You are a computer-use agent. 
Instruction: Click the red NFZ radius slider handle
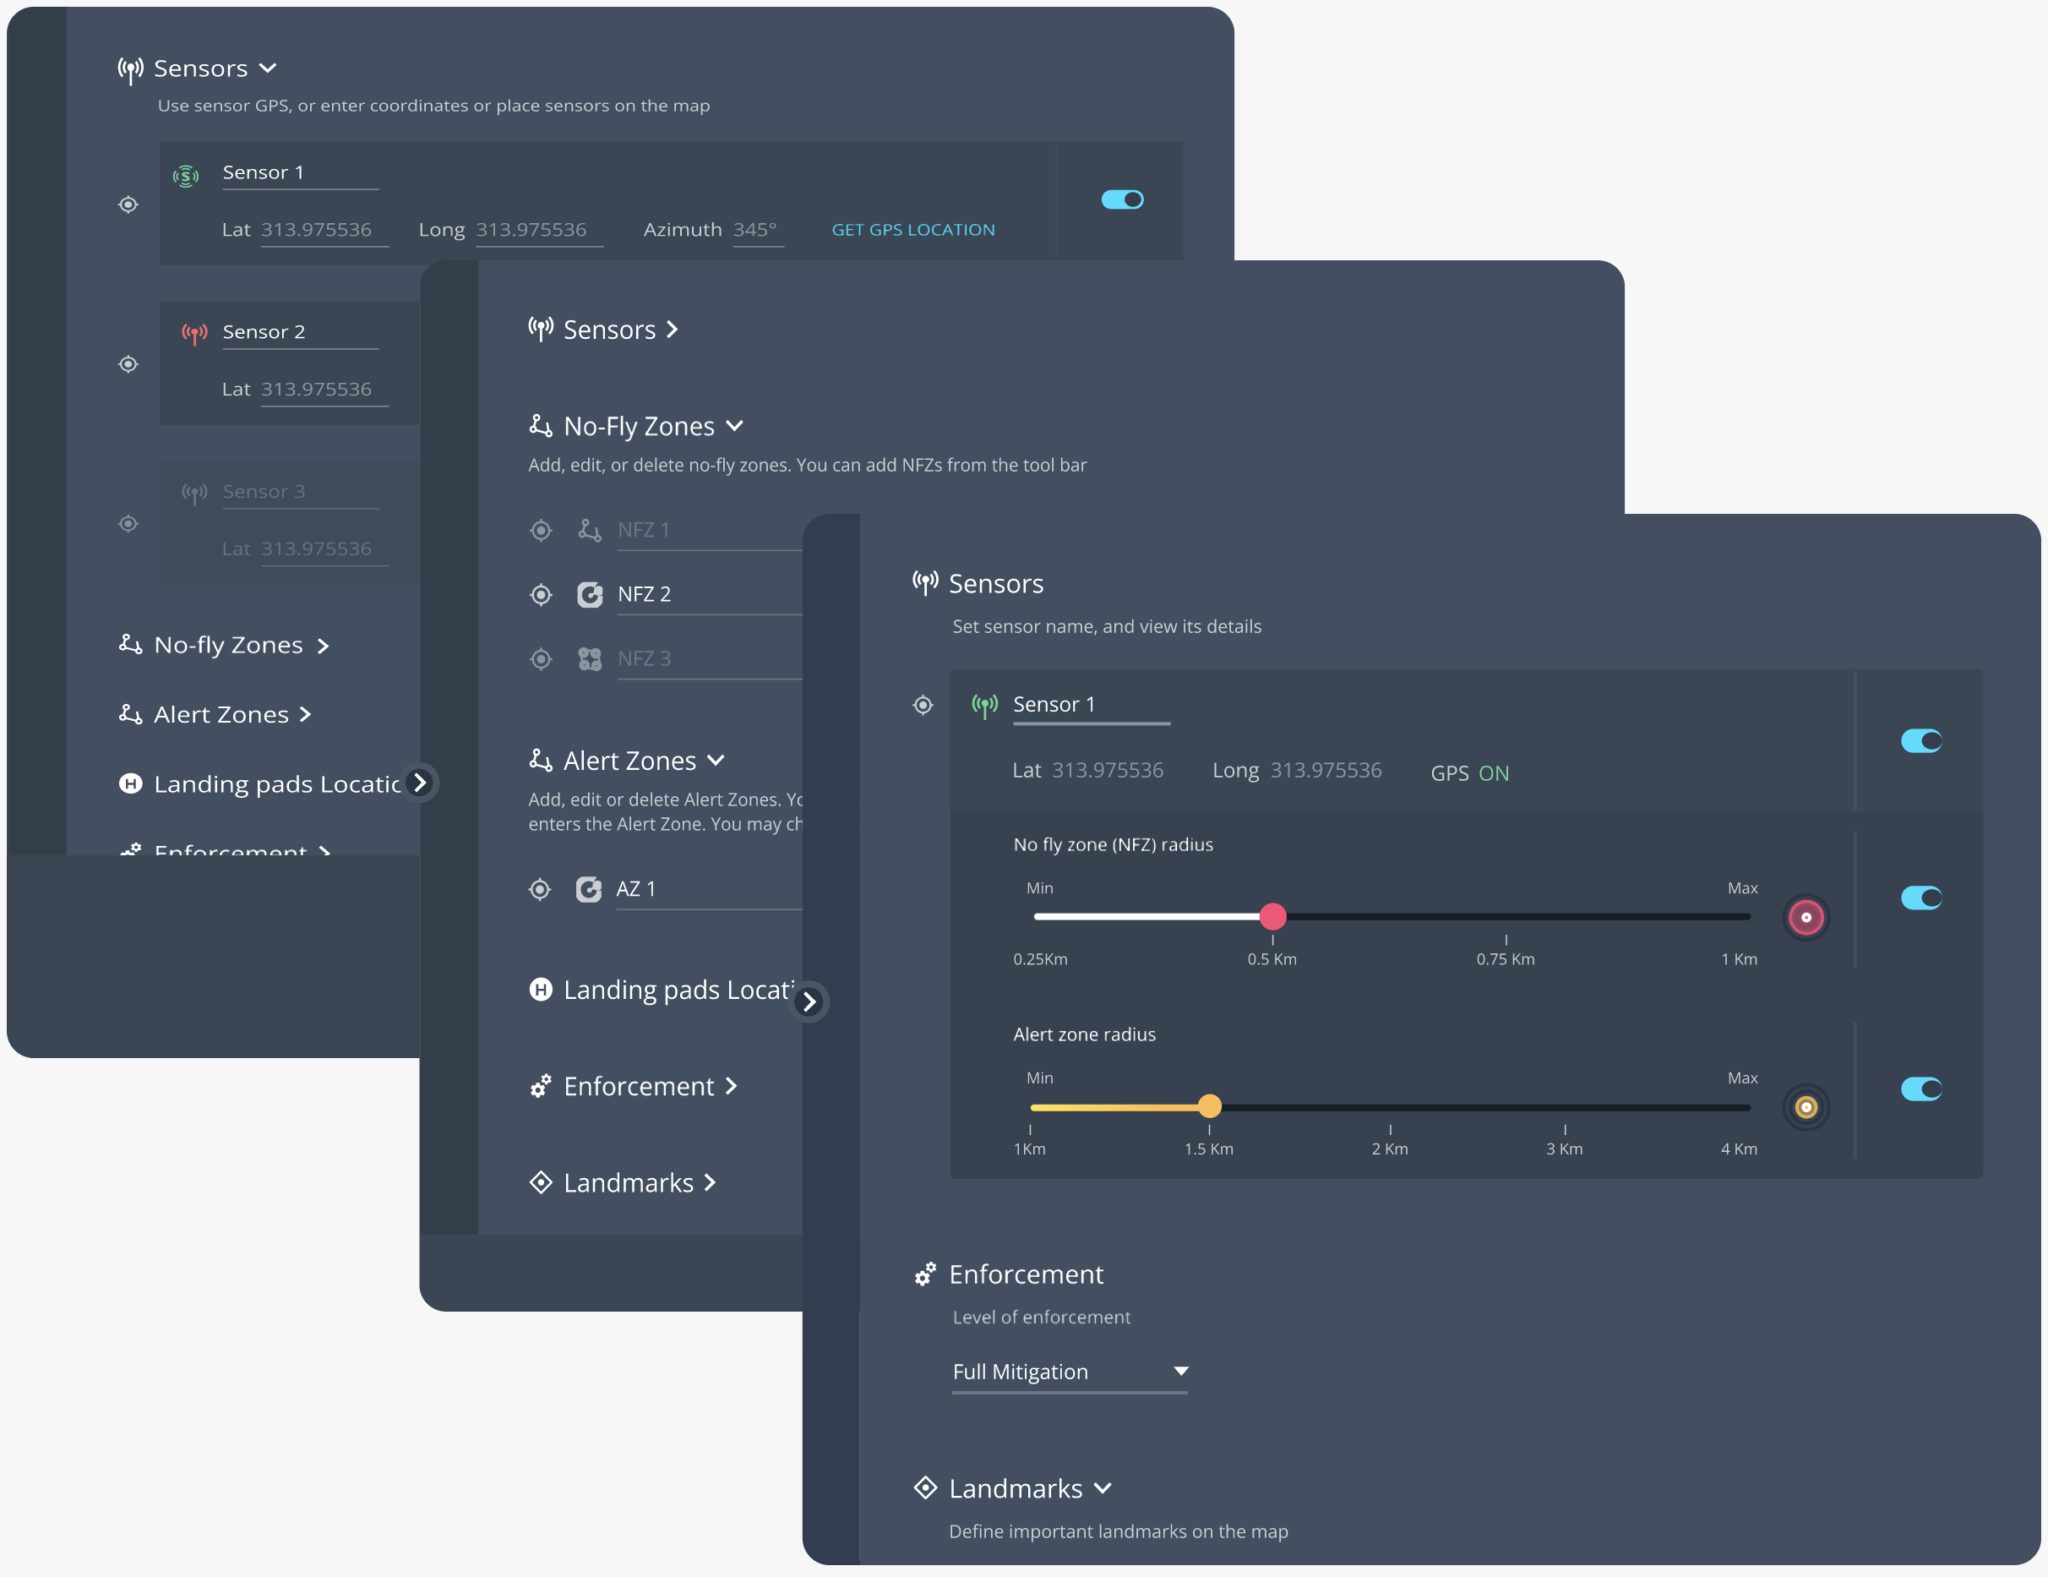(1272, 917)
